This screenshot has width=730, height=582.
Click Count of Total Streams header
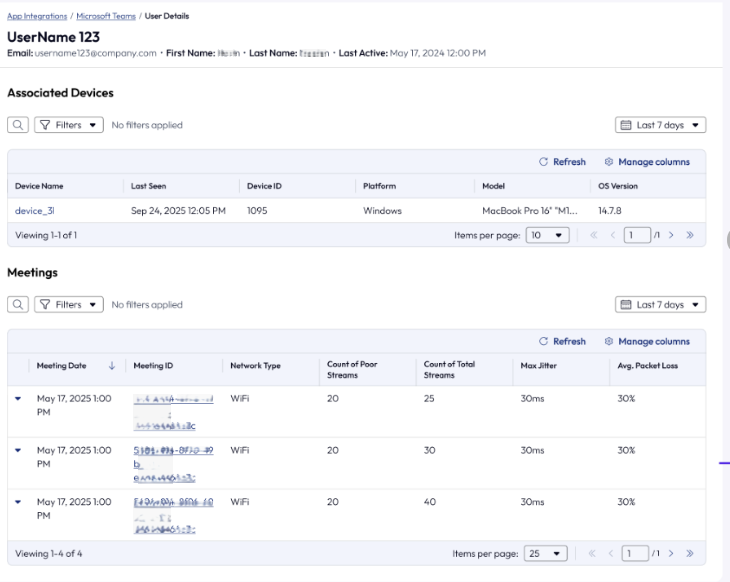(x=449, y=370)
